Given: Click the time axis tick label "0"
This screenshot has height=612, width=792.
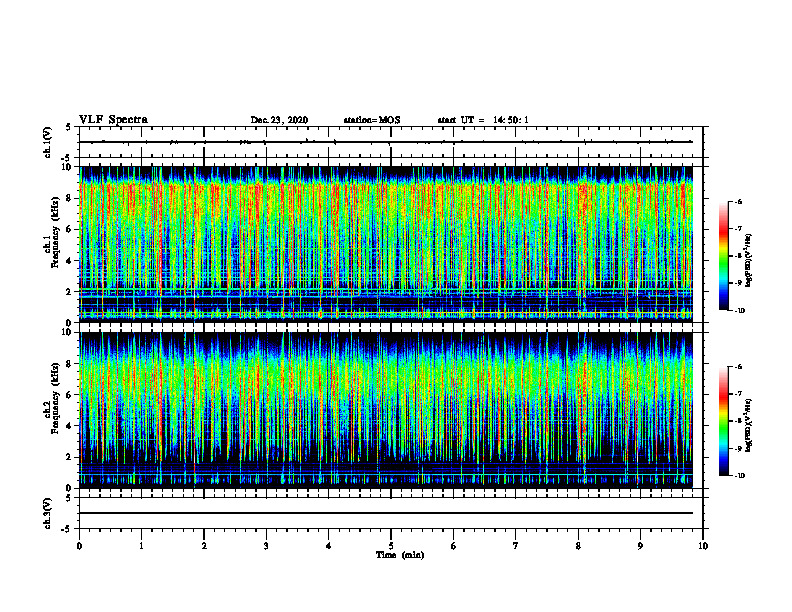Looking at the screenshot, I should [79, 546].
